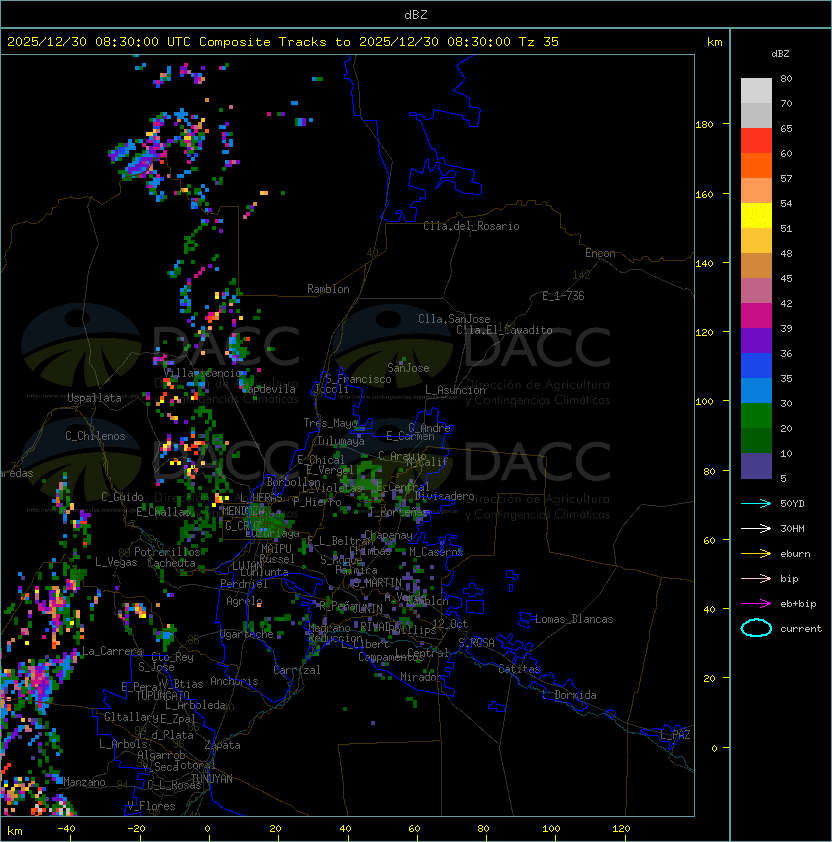This screenshot has width=832, height=842.
Task: Click the 'dBZ' title in the top header
Action: coord(416,15)
